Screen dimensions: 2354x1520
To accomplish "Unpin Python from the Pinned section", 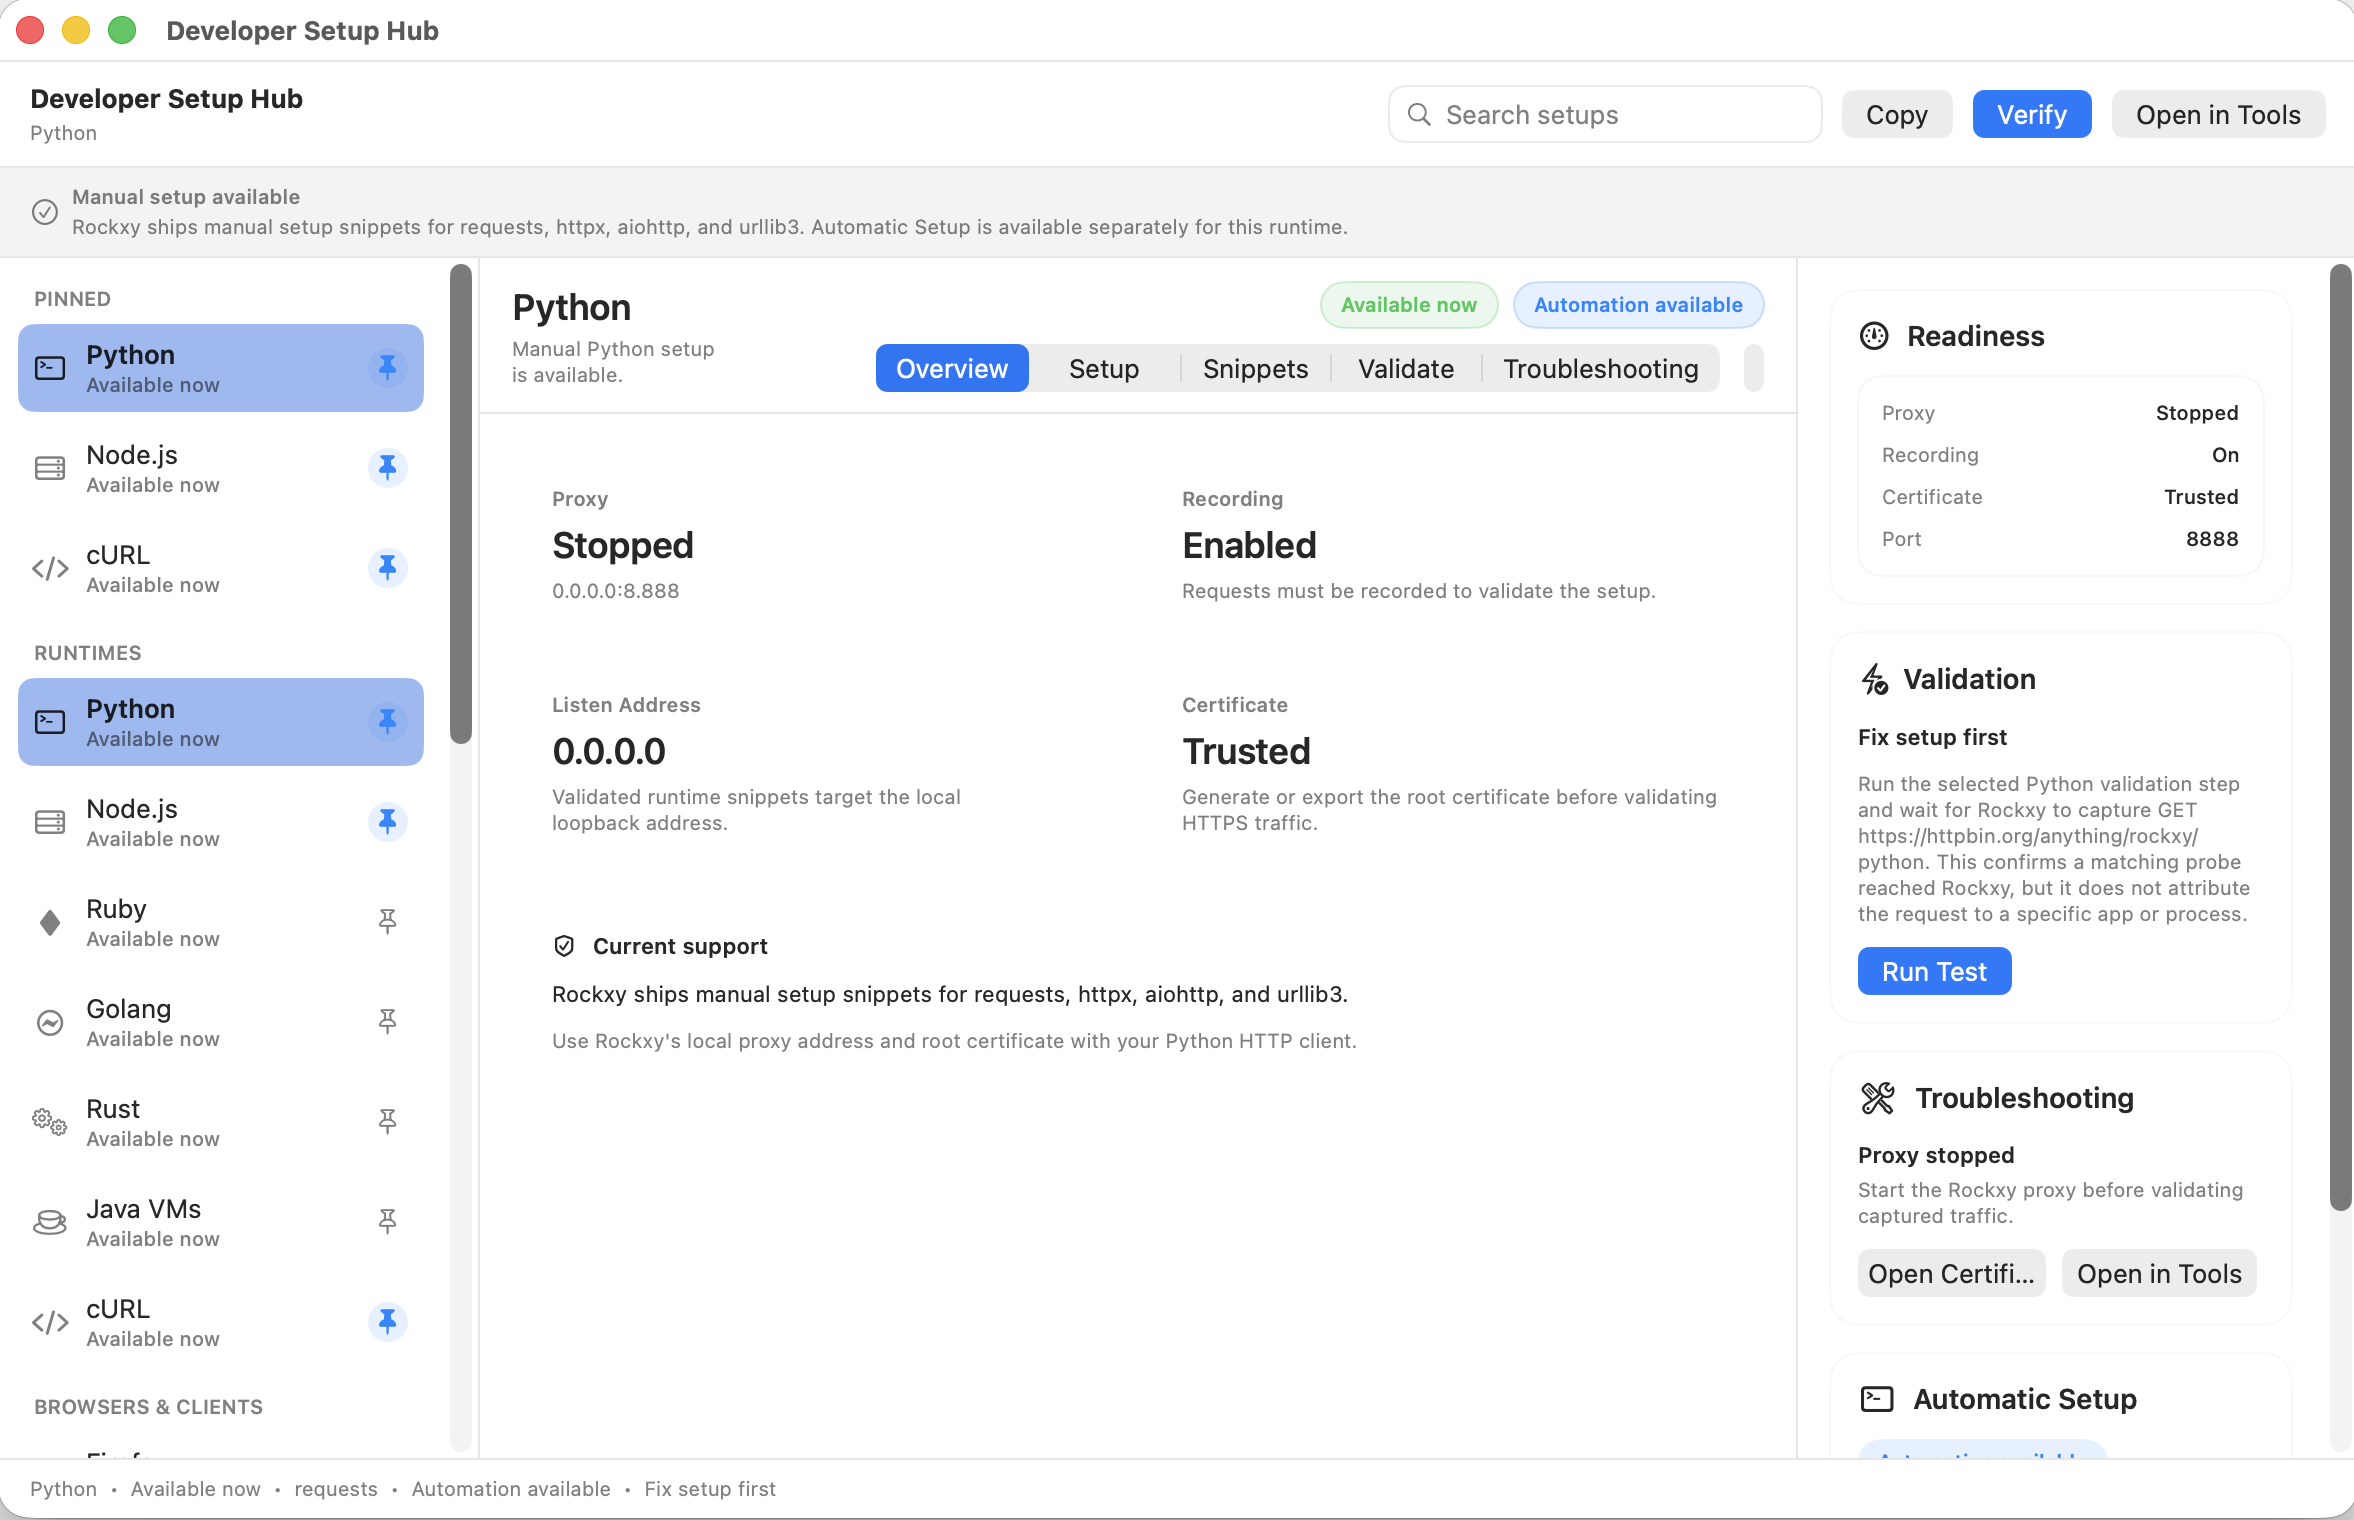I will point(386,366).
